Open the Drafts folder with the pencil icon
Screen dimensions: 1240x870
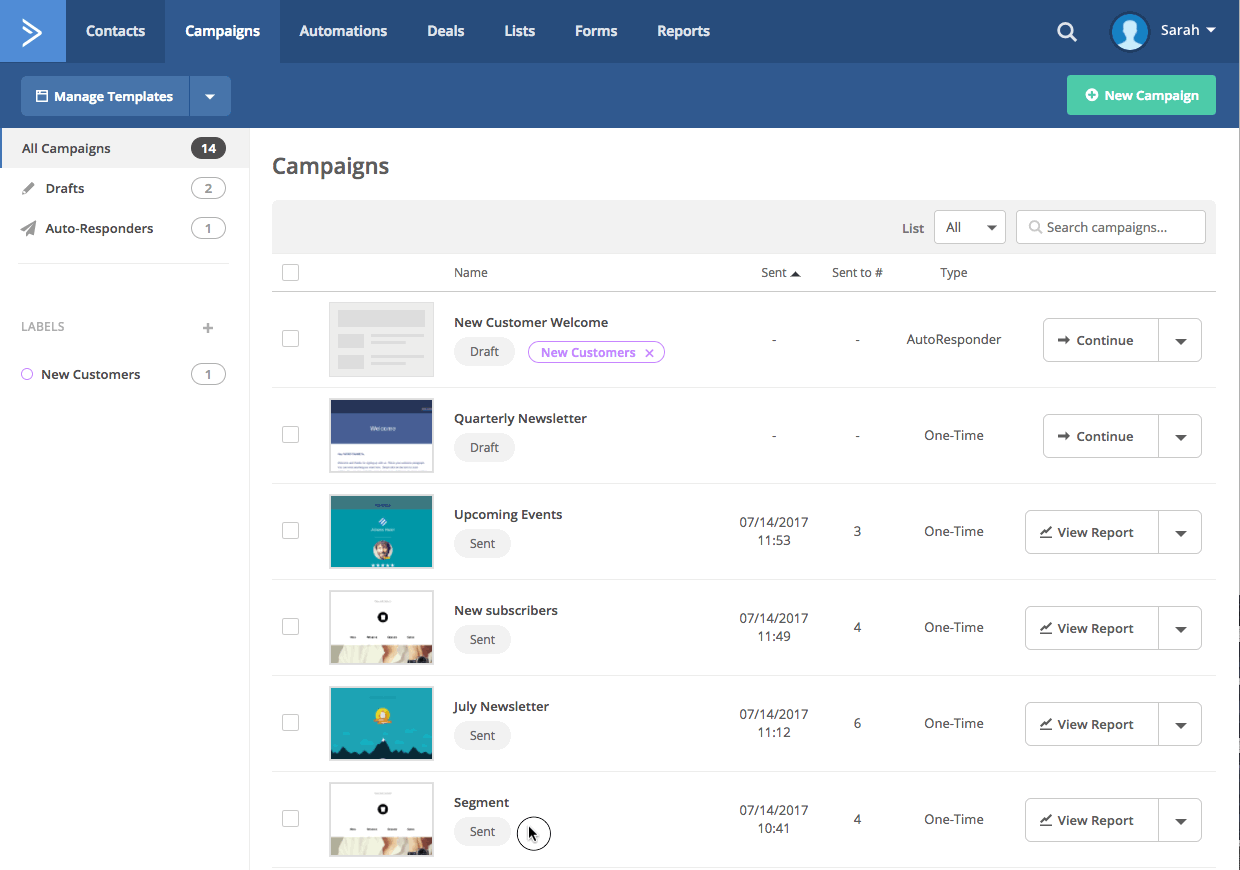(x=29, y=188)
